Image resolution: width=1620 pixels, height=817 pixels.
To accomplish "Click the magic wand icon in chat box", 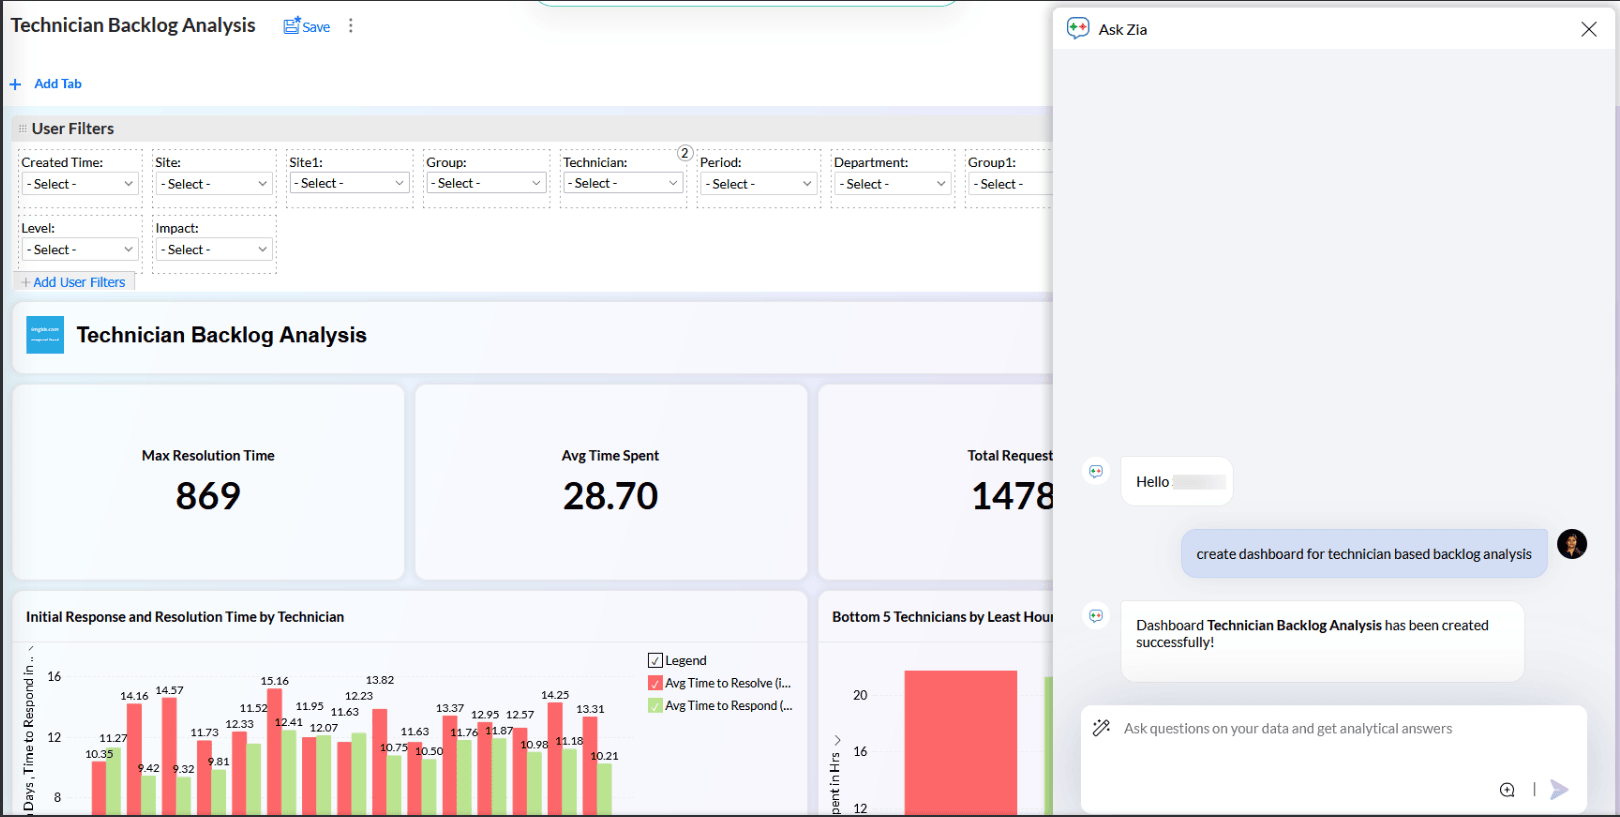I will click(1101, 728).
